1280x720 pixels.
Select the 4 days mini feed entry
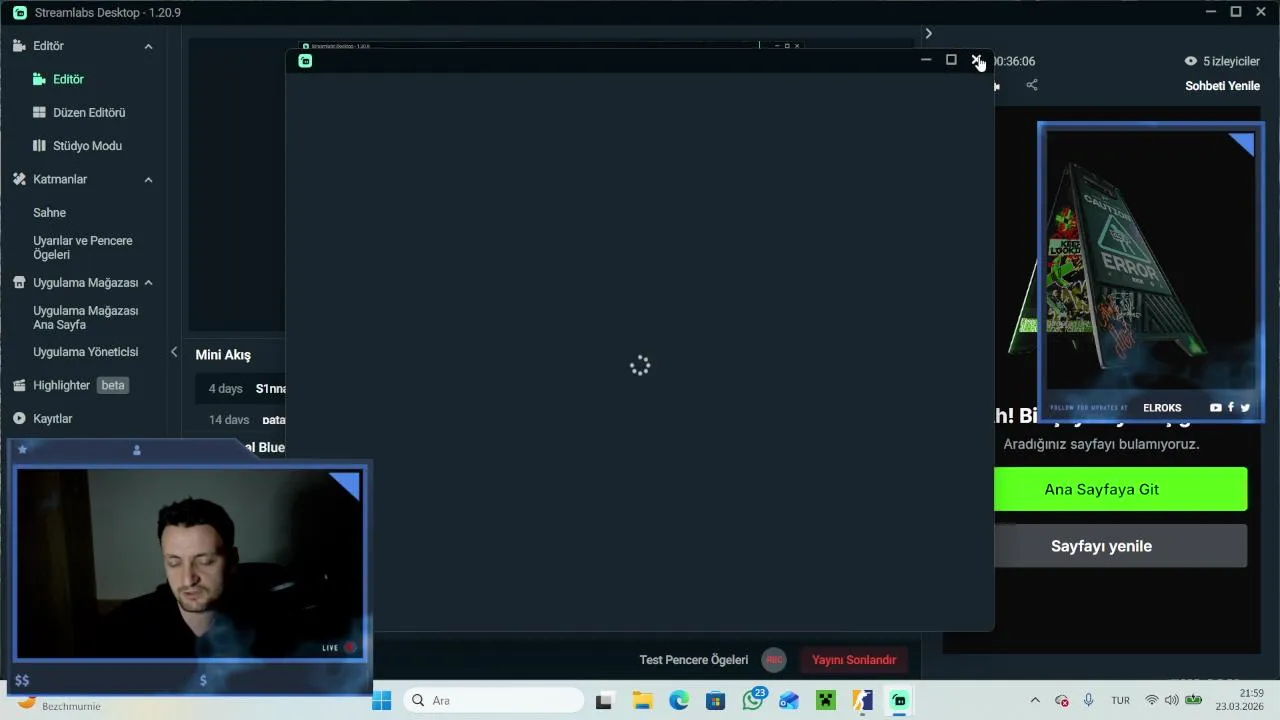pos(240,389)
